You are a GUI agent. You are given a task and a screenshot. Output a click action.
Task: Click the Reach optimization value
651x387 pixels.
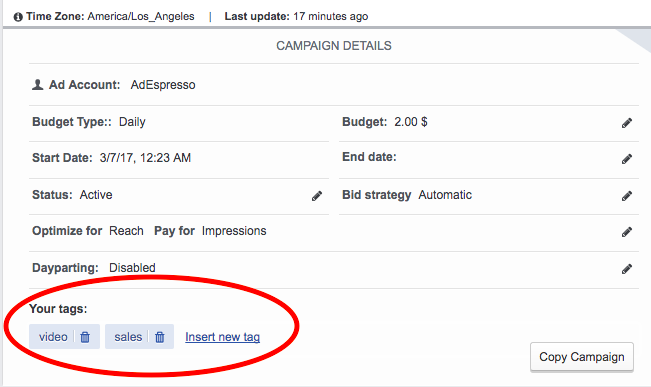[x=126, y=231]
